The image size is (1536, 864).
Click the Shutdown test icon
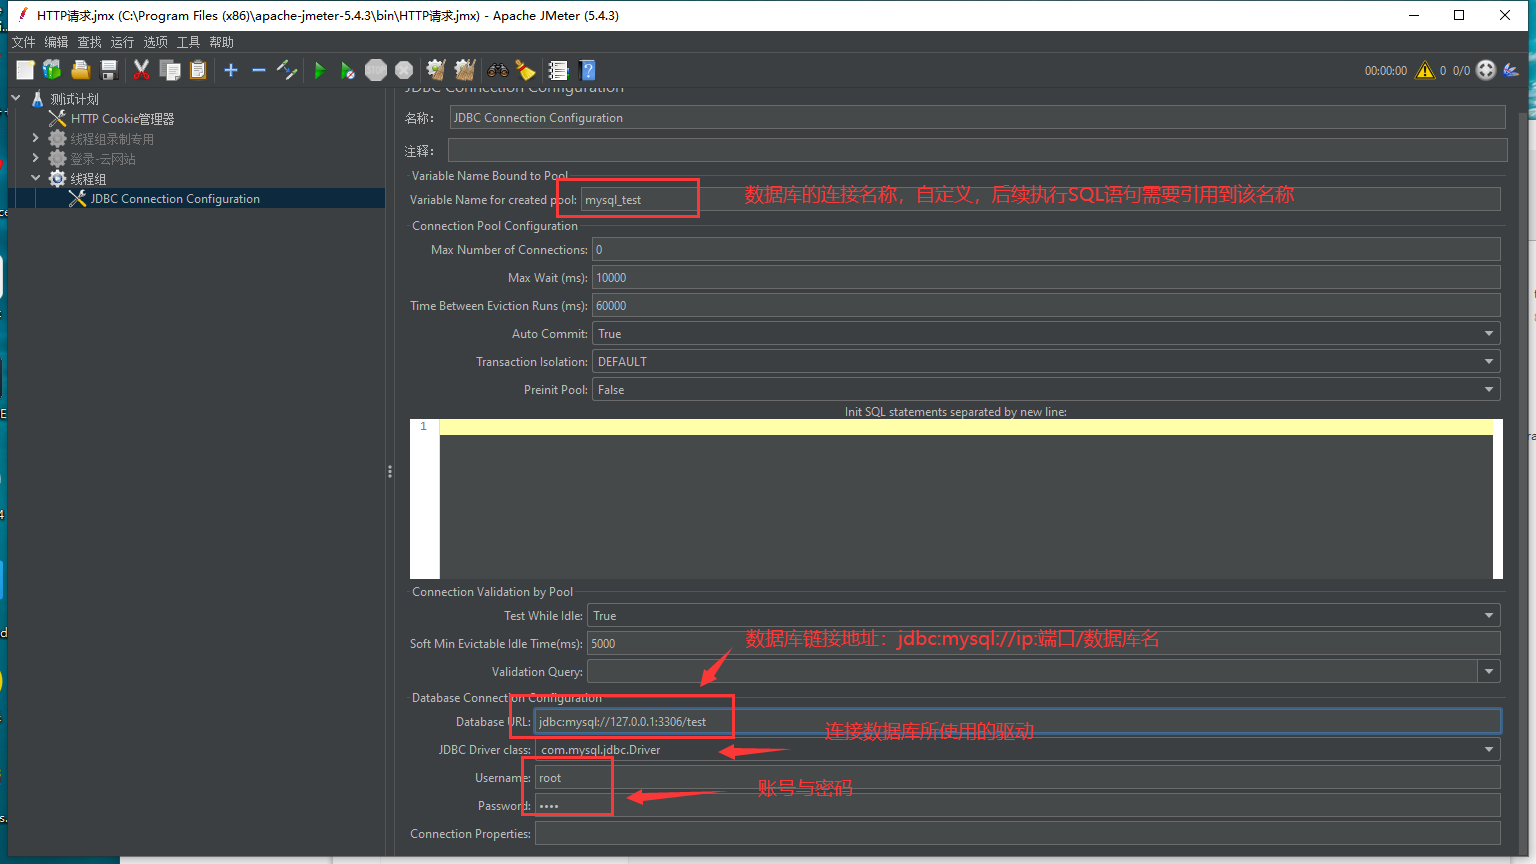[404, 70]
